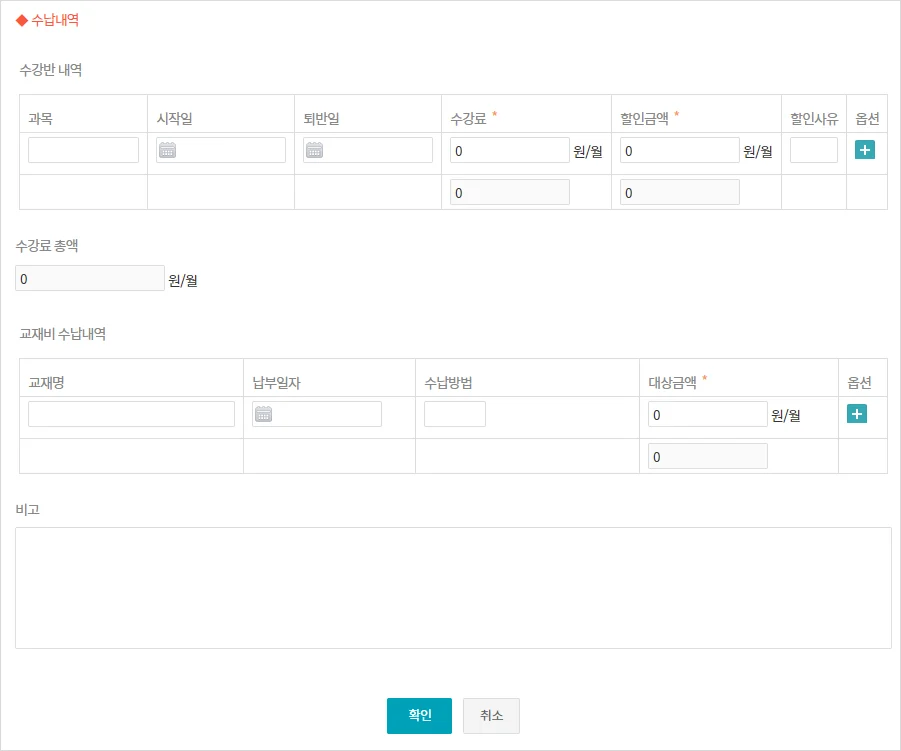The image size is (901, 751).
Task: Add a row with the 수강반 내역 plus icon
Action: [865, 150]
